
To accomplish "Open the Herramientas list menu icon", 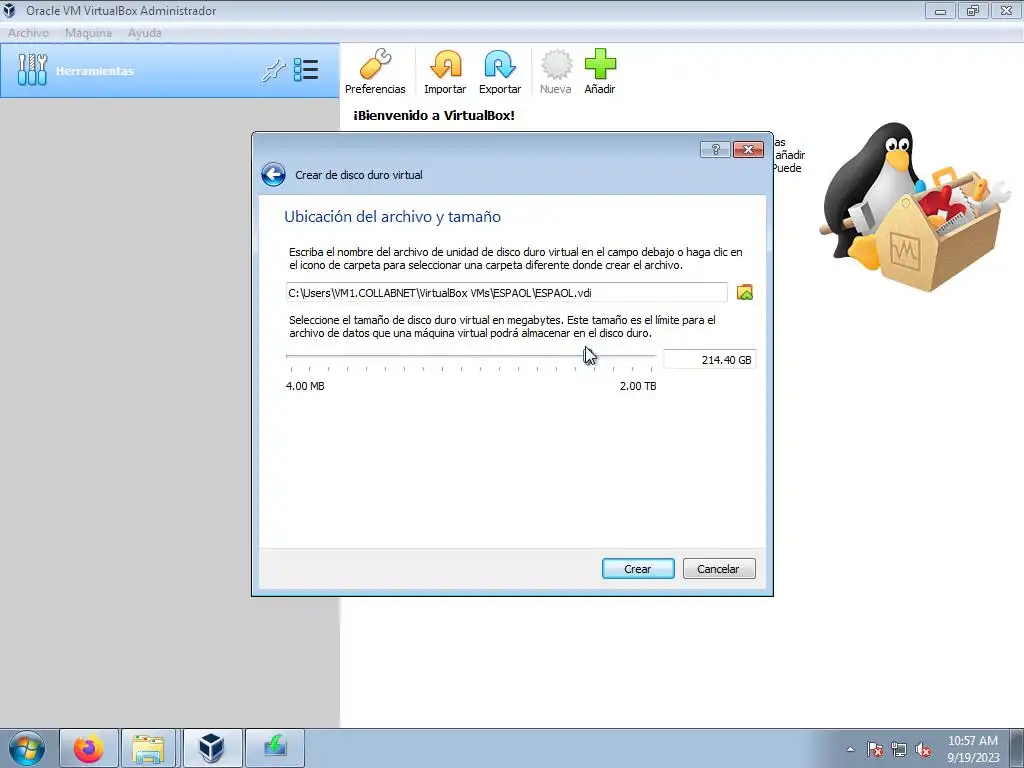I will [x=306, y=70].
